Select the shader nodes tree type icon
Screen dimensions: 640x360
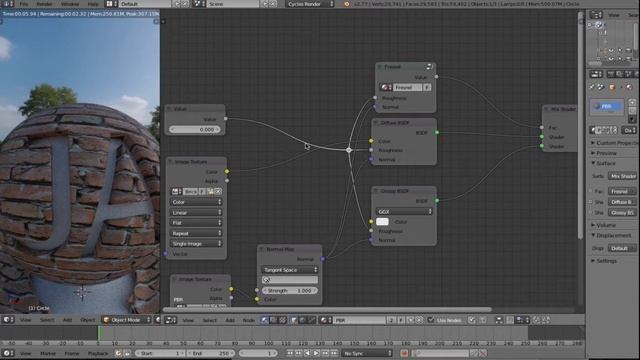pyautogui.click(x=265, y=320)
